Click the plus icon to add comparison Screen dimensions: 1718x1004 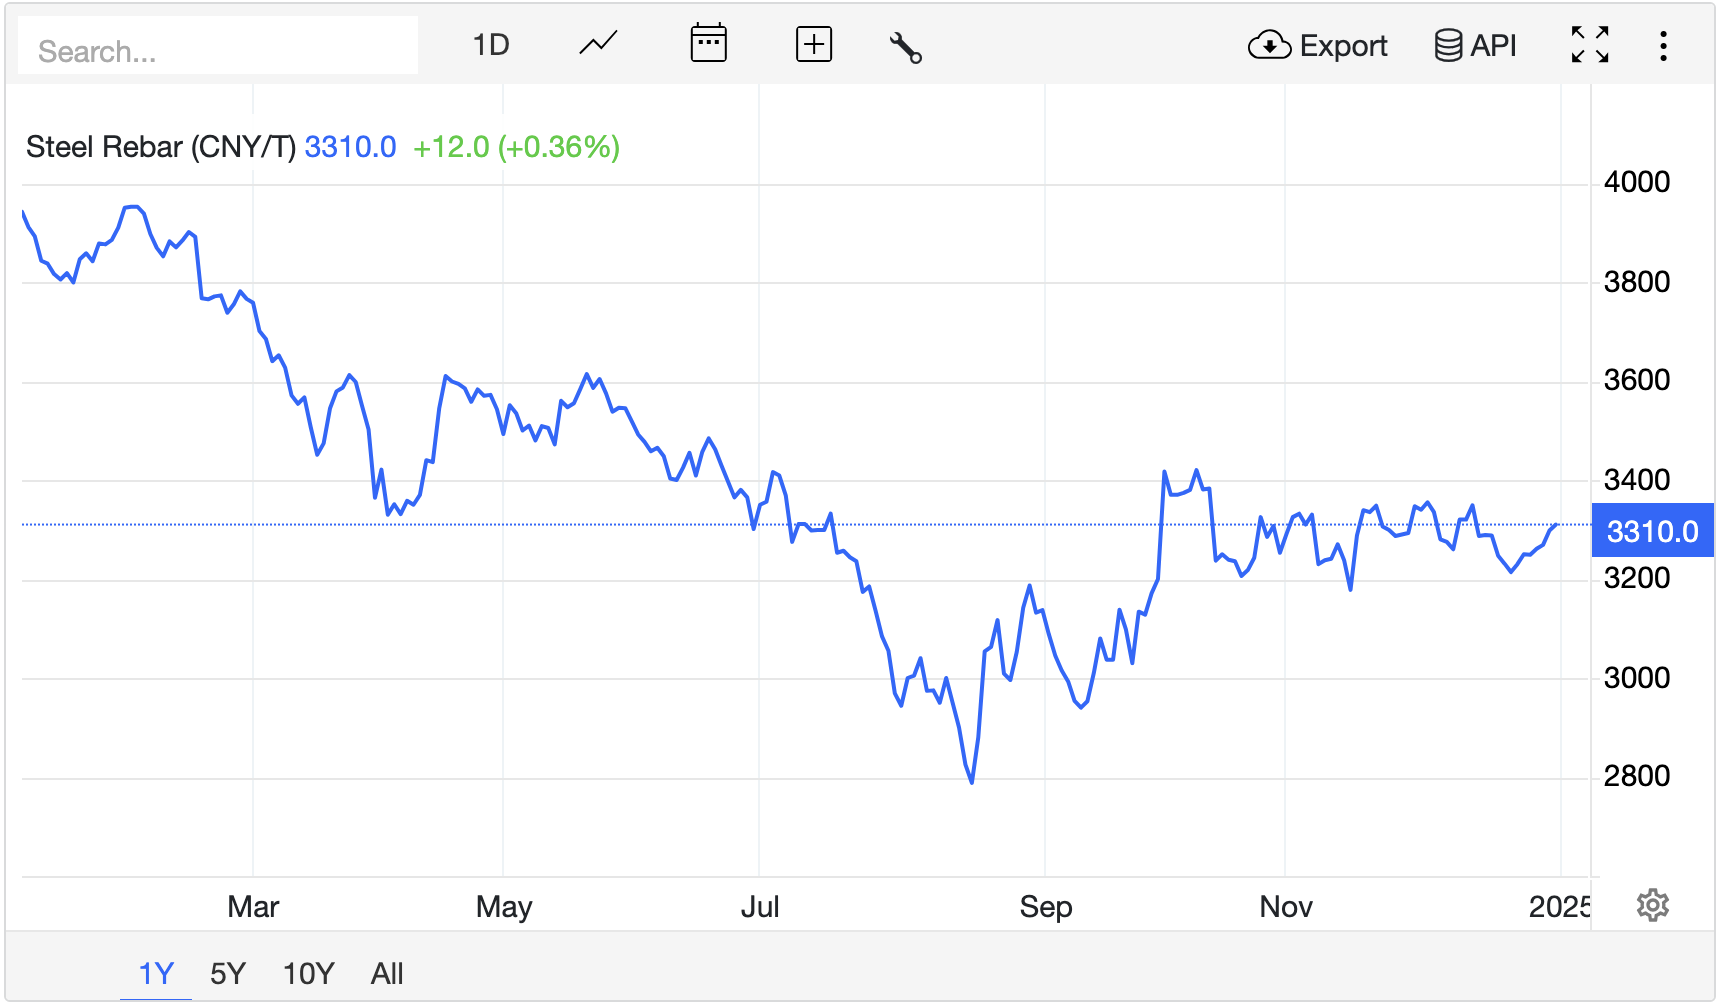[x=813, y=45]
